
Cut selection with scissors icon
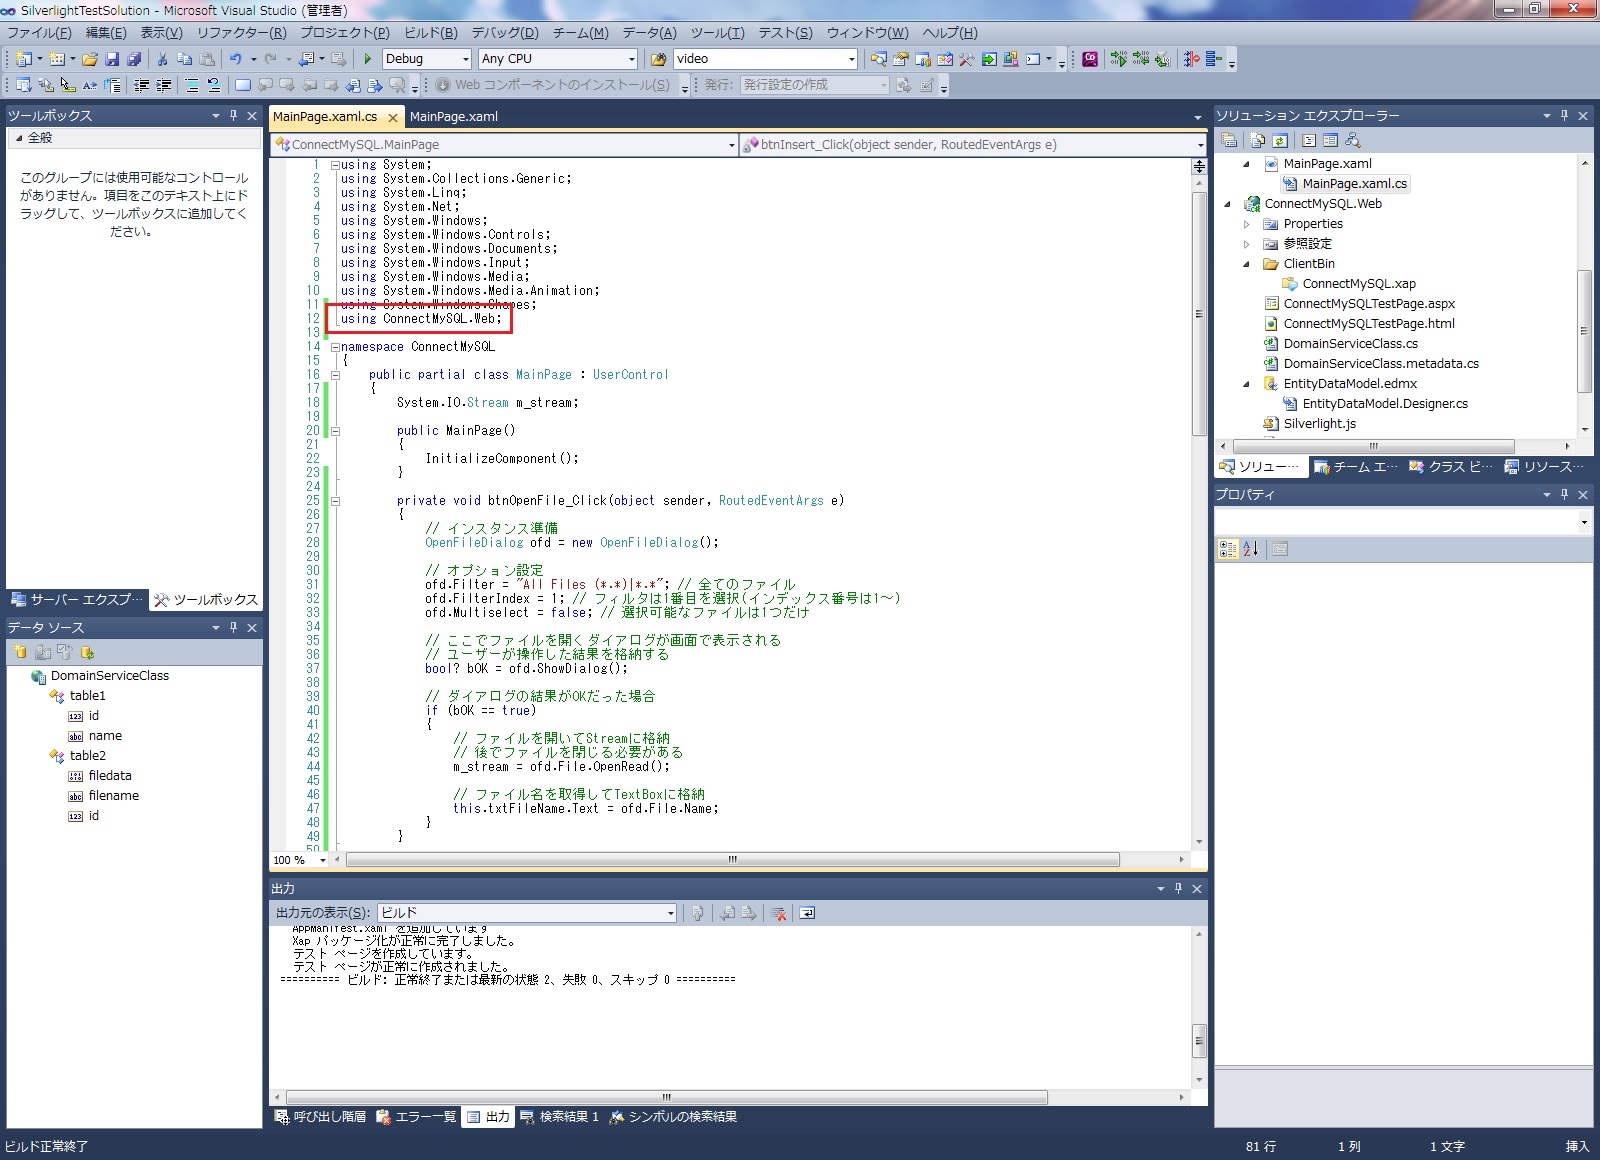164,59
